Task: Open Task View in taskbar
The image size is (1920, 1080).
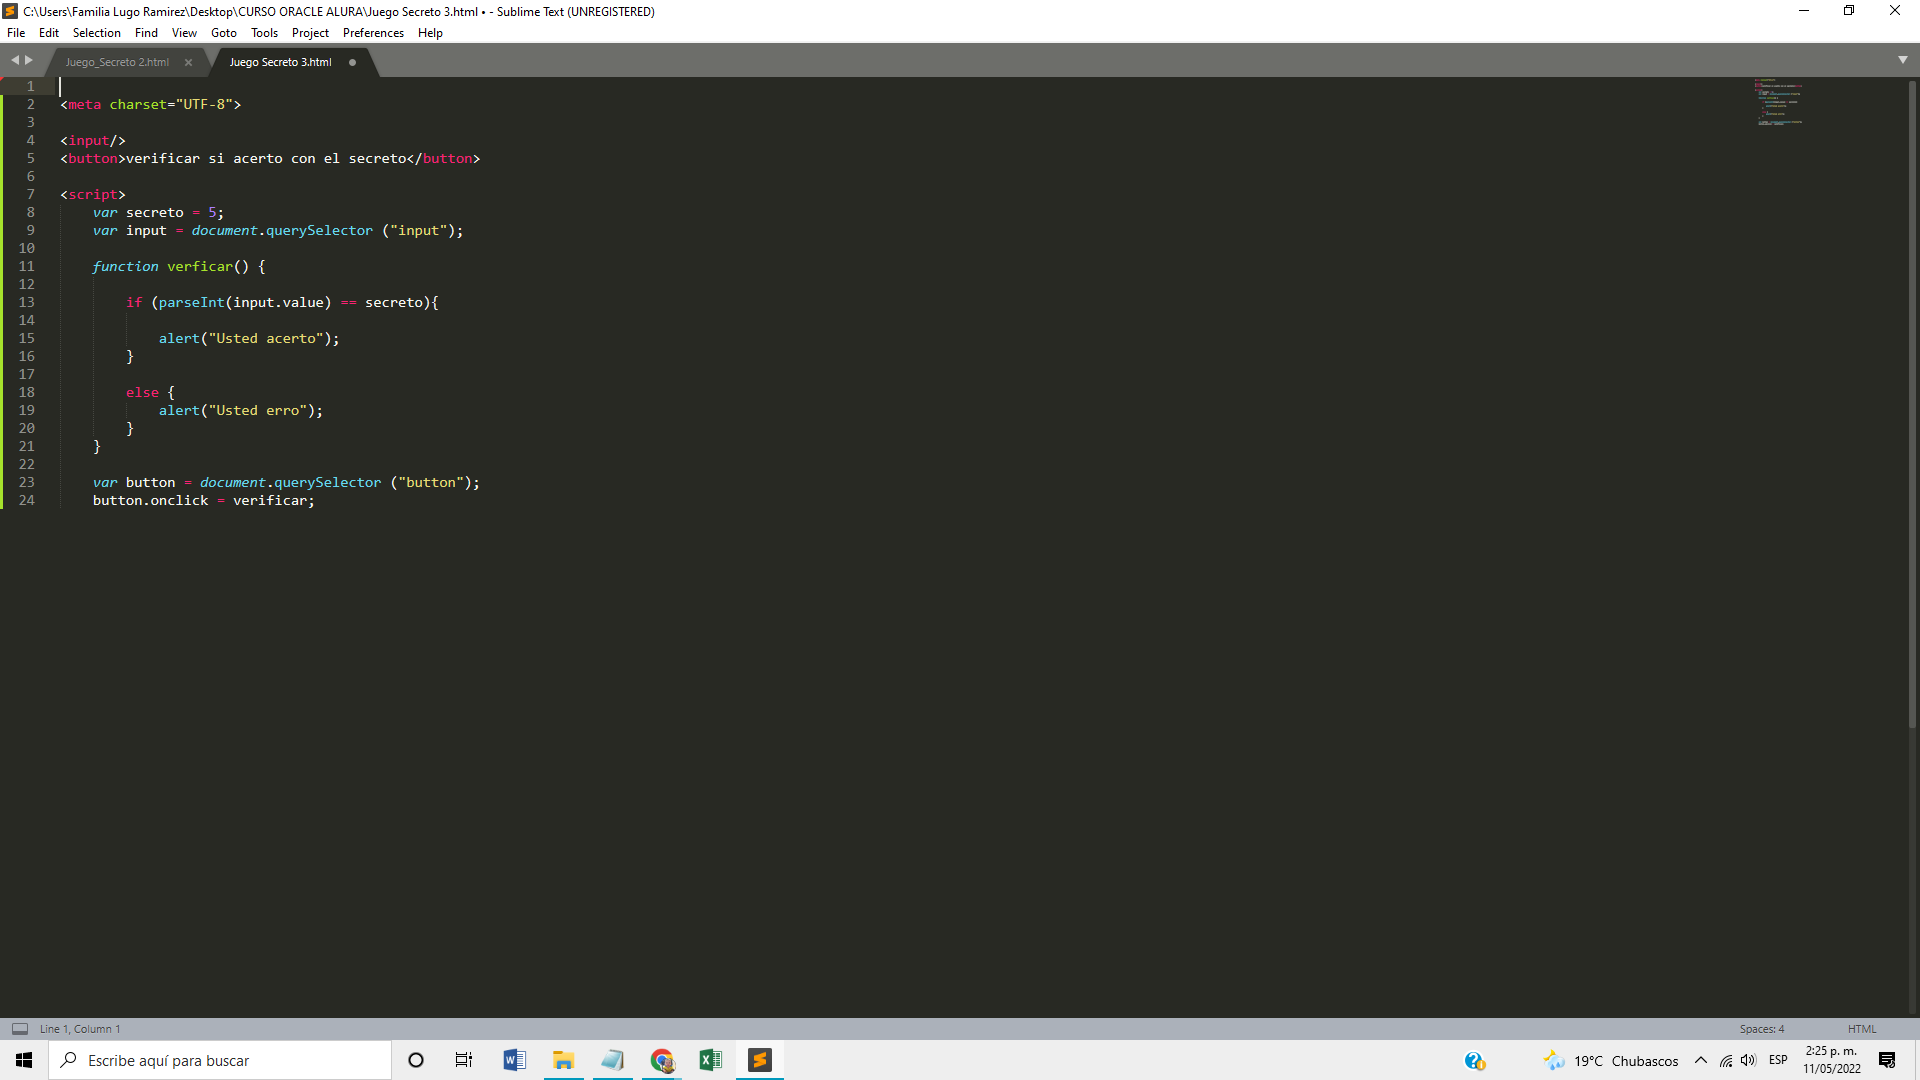Action: click(x=464, y=1060)
